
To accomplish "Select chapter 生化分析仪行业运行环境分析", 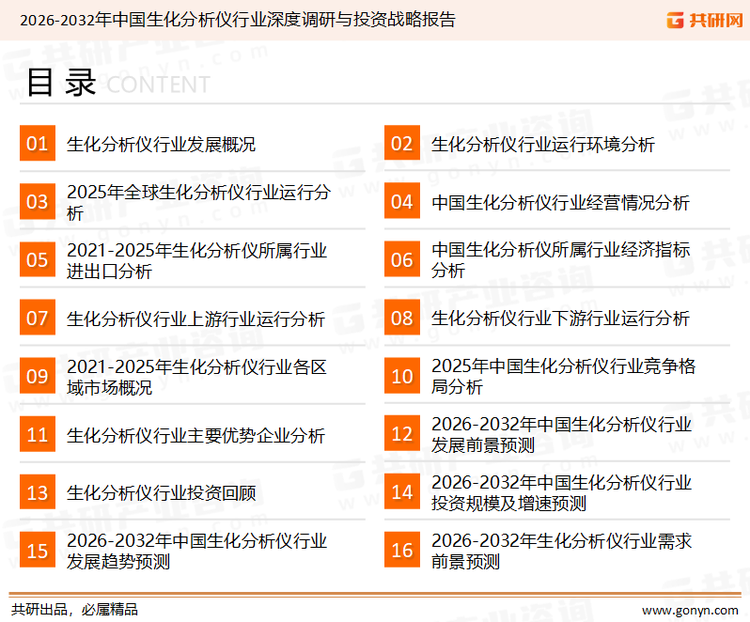I will (543, 144).
